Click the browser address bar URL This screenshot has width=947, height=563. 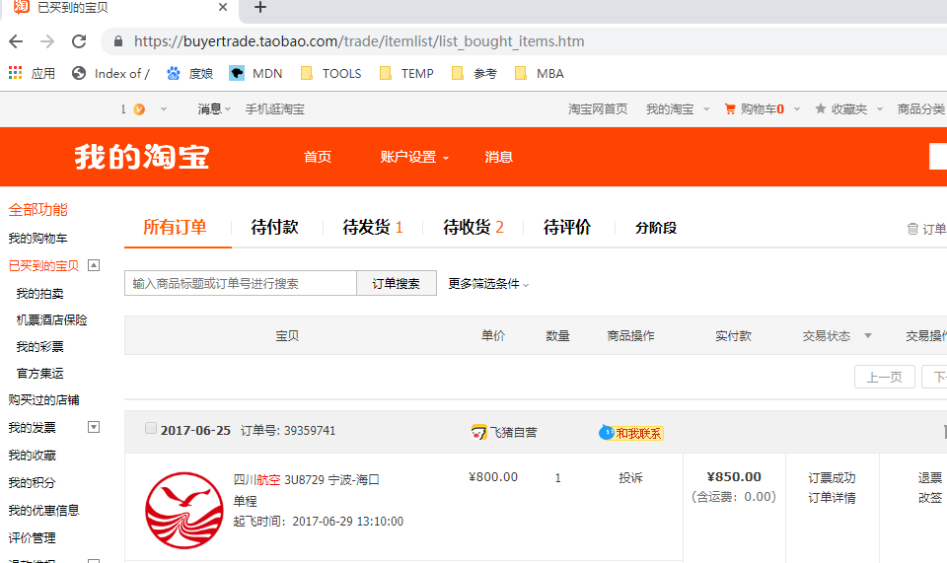pos(359,41)
